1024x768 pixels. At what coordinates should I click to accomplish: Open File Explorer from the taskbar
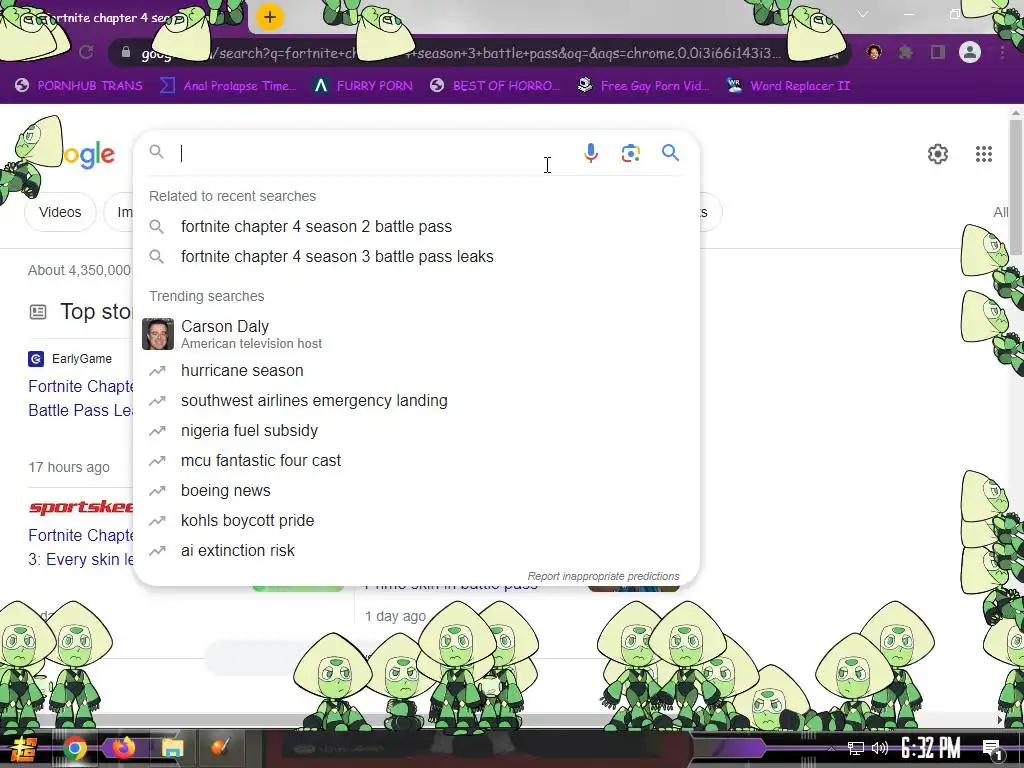(172, 748)
